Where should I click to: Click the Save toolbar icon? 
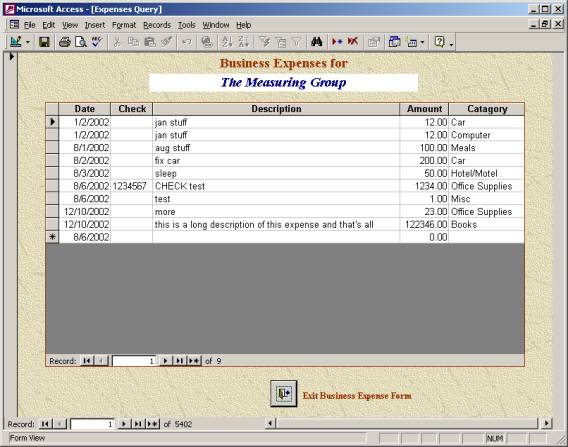44,42
